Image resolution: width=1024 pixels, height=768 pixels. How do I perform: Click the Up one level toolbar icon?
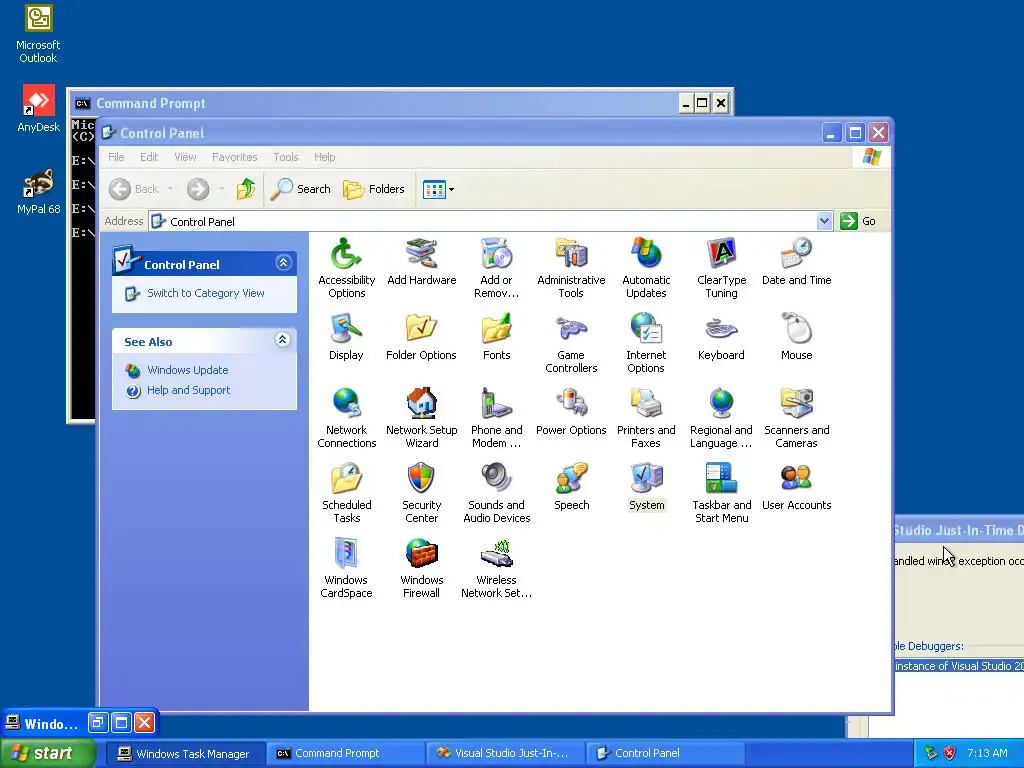[246, 189]
